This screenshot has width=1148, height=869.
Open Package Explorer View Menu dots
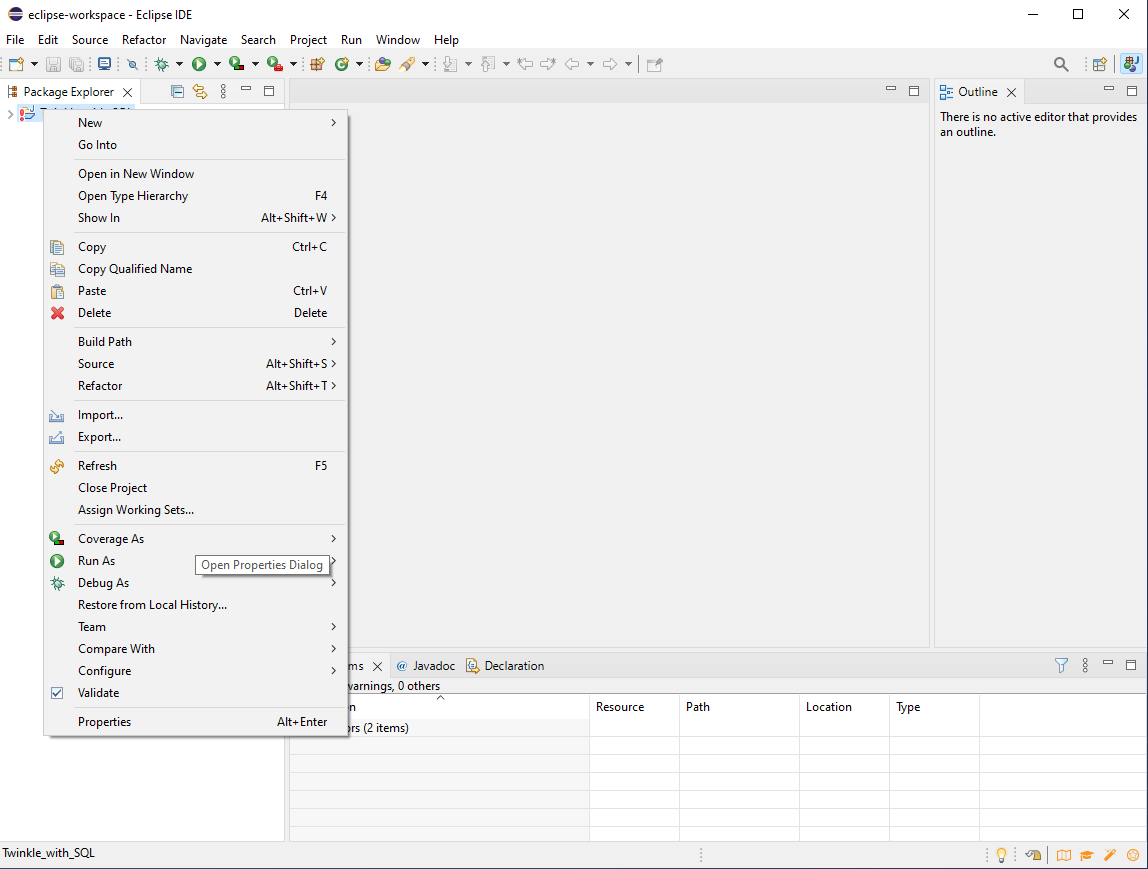tap(223, 92)
